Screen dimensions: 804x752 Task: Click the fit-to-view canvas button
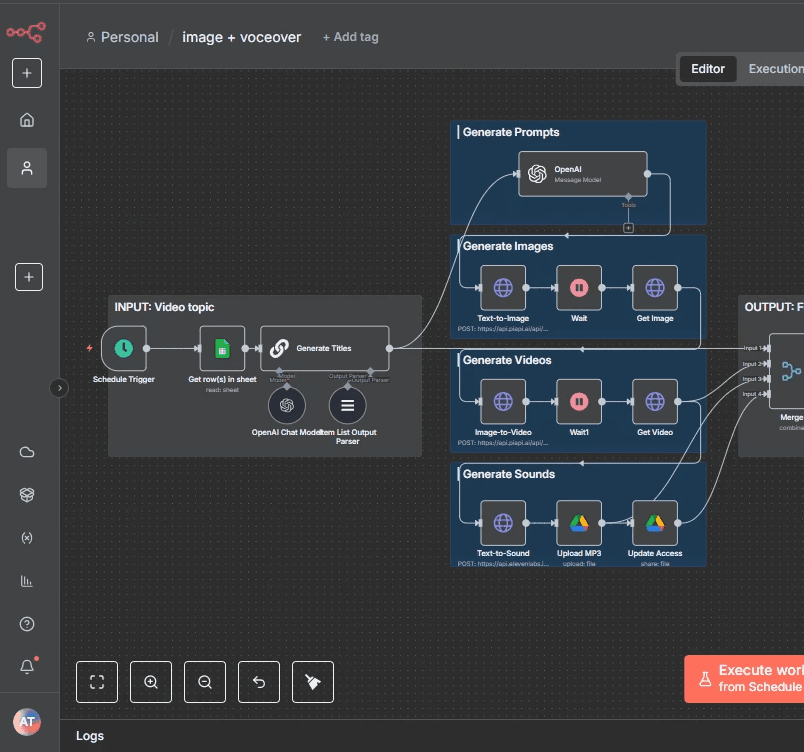[x=97, y=682]
